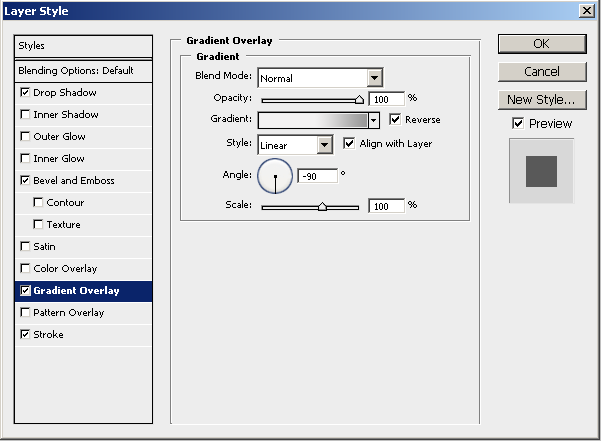Toggle Align with Layer checkbox

(349, 144)
